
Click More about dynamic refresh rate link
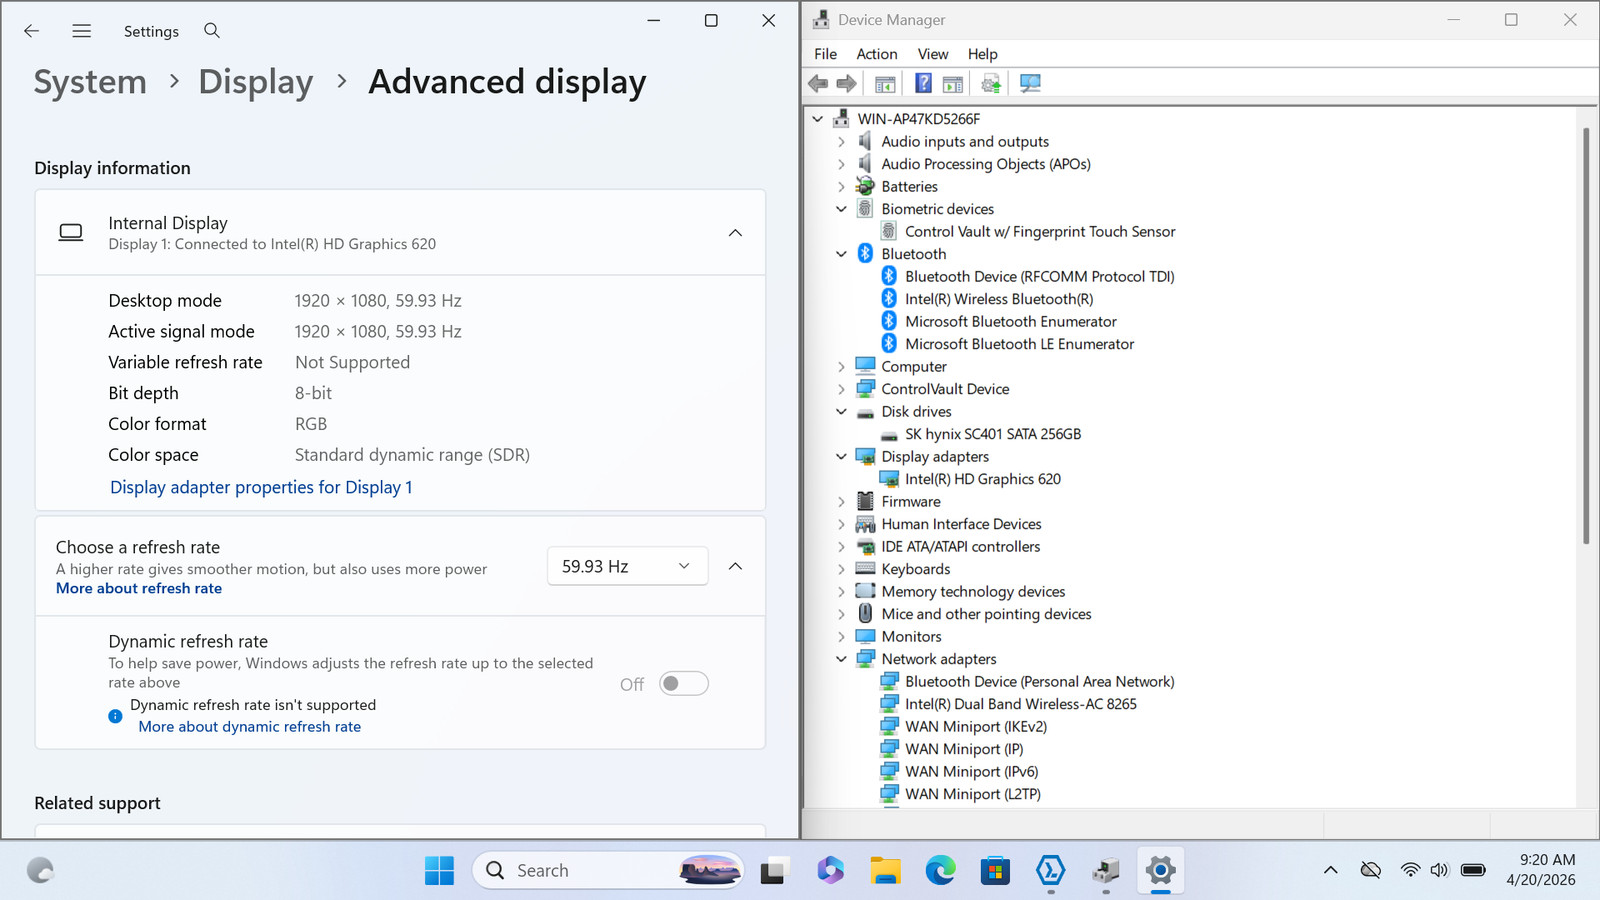pos(250,727)
